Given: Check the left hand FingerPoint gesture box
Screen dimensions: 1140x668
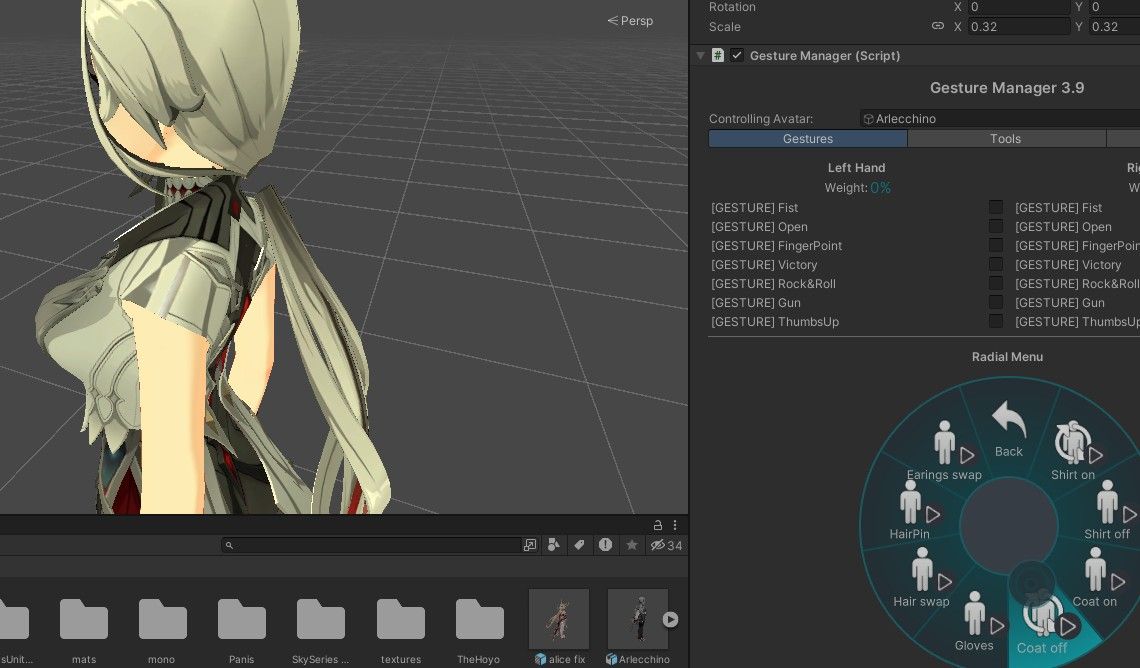Looking at the screenshot, I should [x=995, y=245].
